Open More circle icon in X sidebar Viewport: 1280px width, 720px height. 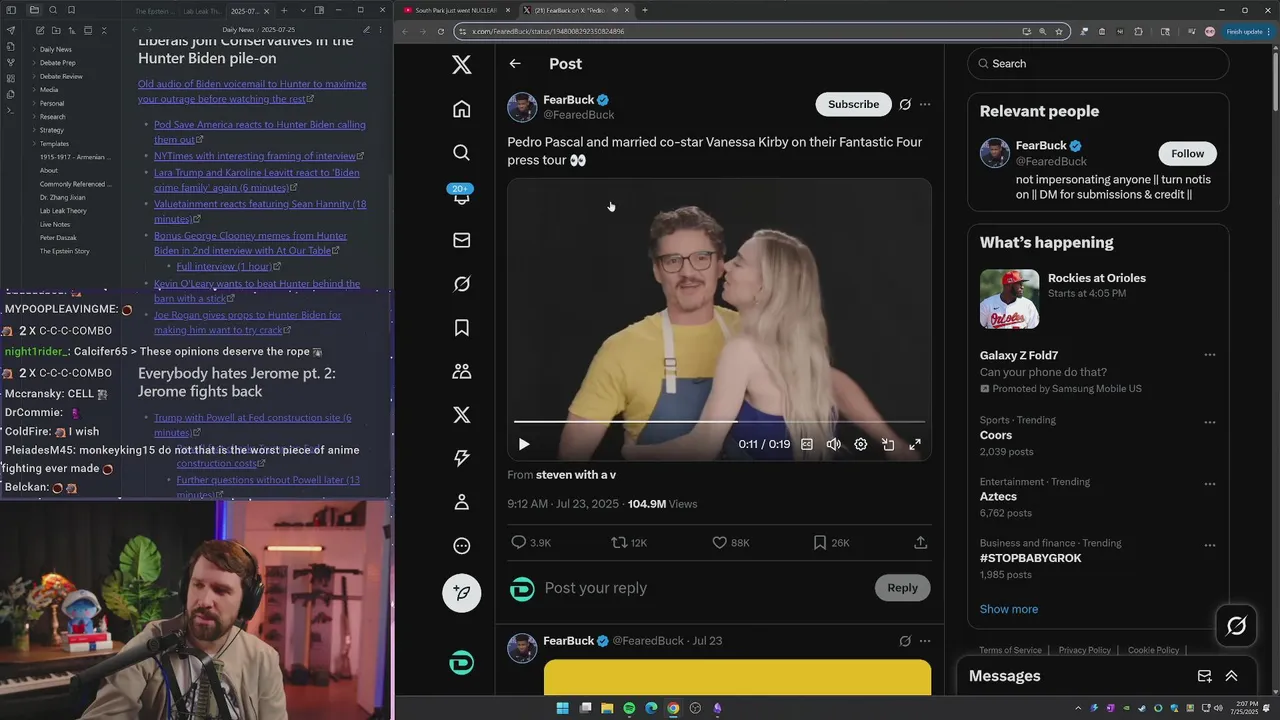click(x=461, y=546)
